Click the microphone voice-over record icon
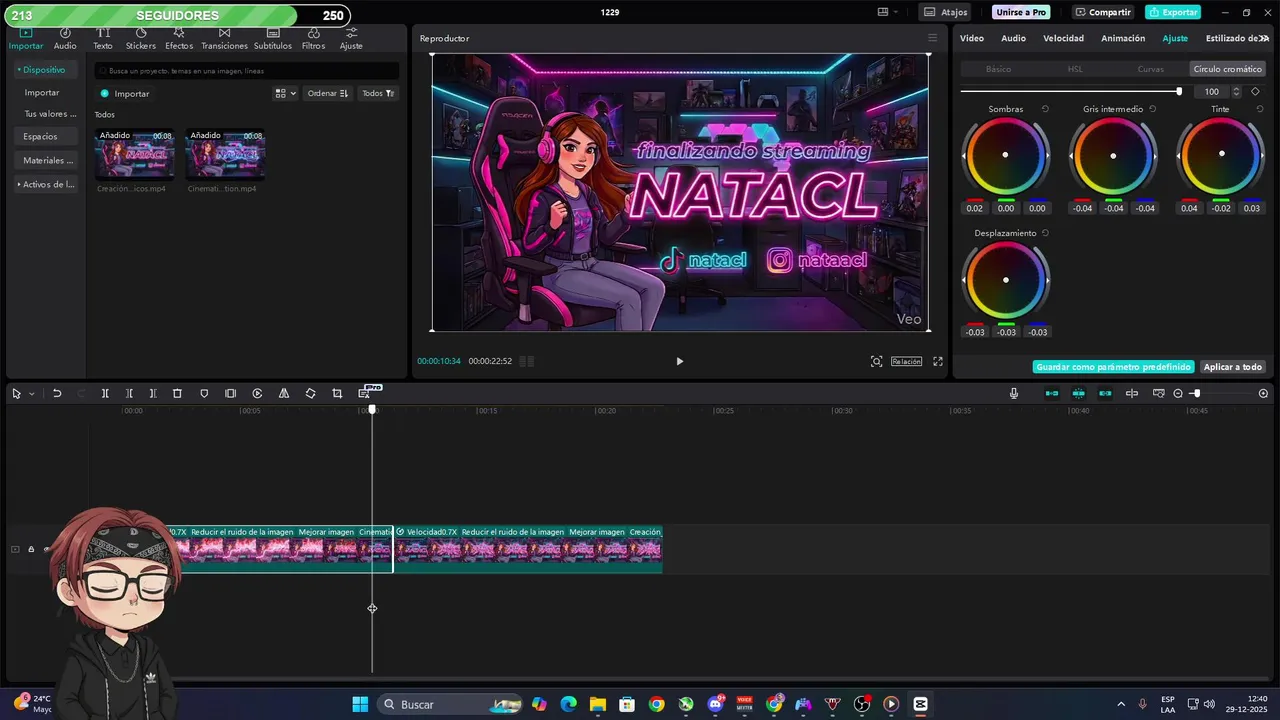Viewport: 1280px width, 720px height. pos(1014,394)
